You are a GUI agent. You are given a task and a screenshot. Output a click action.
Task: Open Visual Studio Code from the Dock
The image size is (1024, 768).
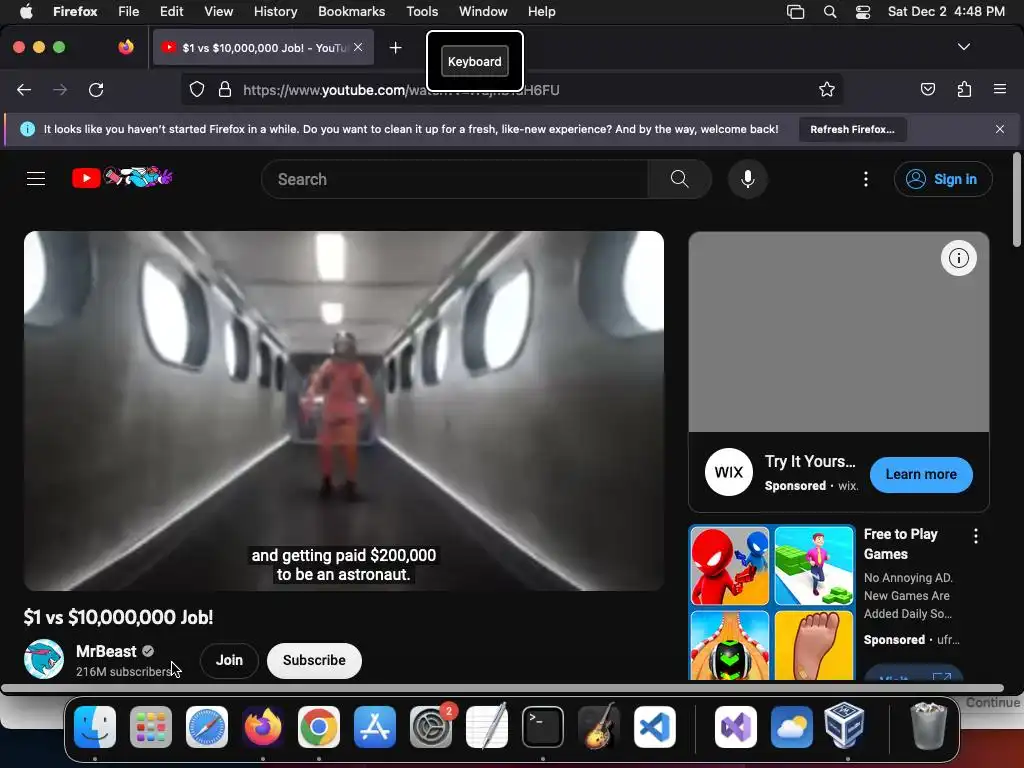tap(654, 726)
